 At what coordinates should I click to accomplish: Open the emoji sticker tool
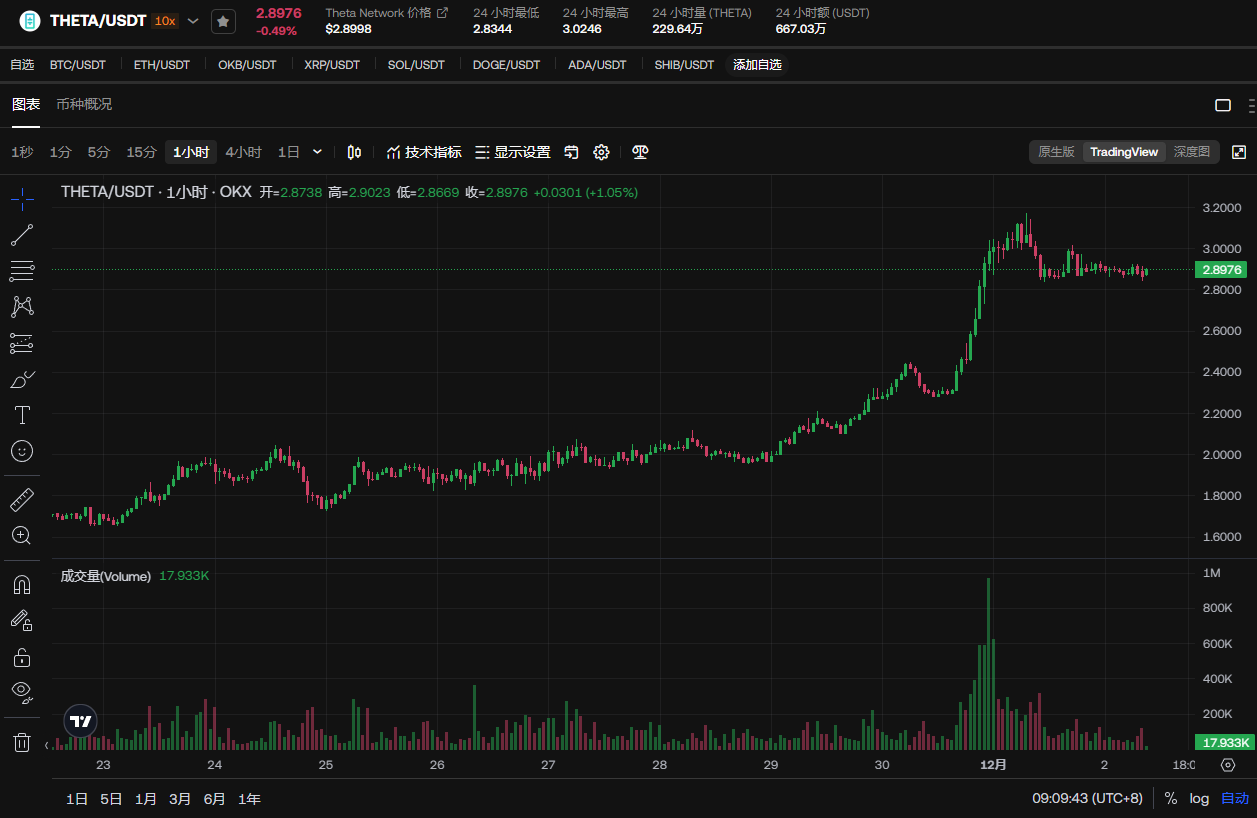(x=22, y=451)
